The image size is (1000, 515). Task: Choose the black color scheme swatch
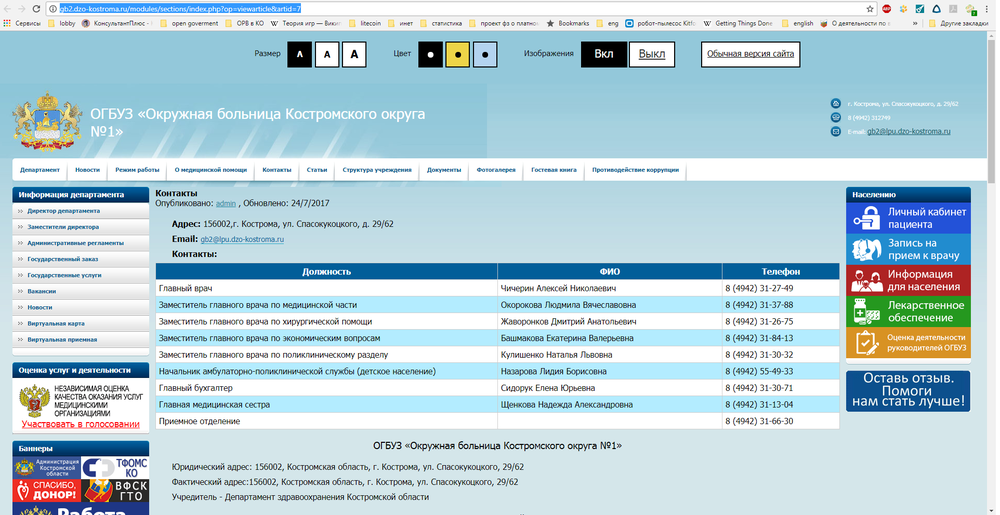coord(430,54)
